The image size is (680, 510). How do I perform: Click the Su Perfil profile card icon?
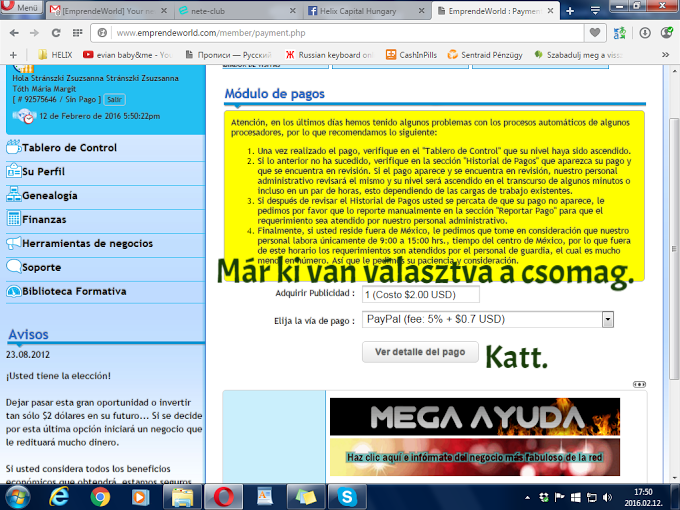click(14, 171)
